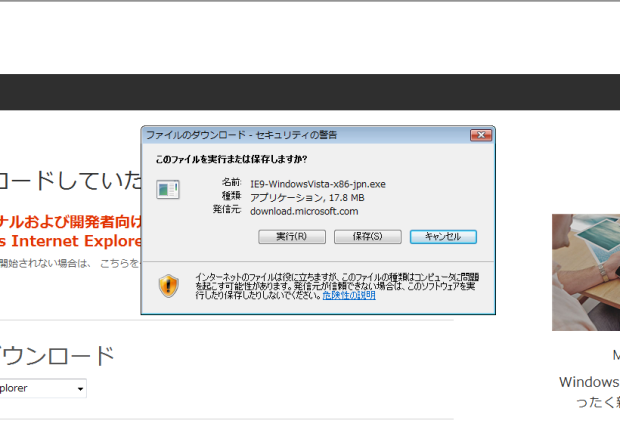This screenshot has height=430, width=620.
Task: Cancel the download with キャンセル button
Action: pyautogui.click(x=443, y=237)
